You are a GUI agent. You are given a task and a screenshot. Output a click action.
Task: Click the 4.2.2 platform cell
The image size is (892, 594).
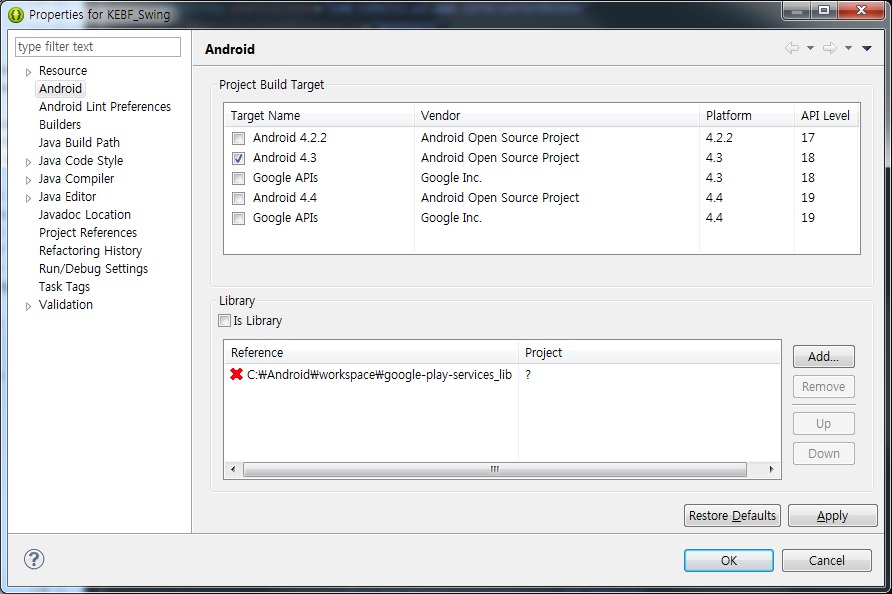click(x=719, y=138)
